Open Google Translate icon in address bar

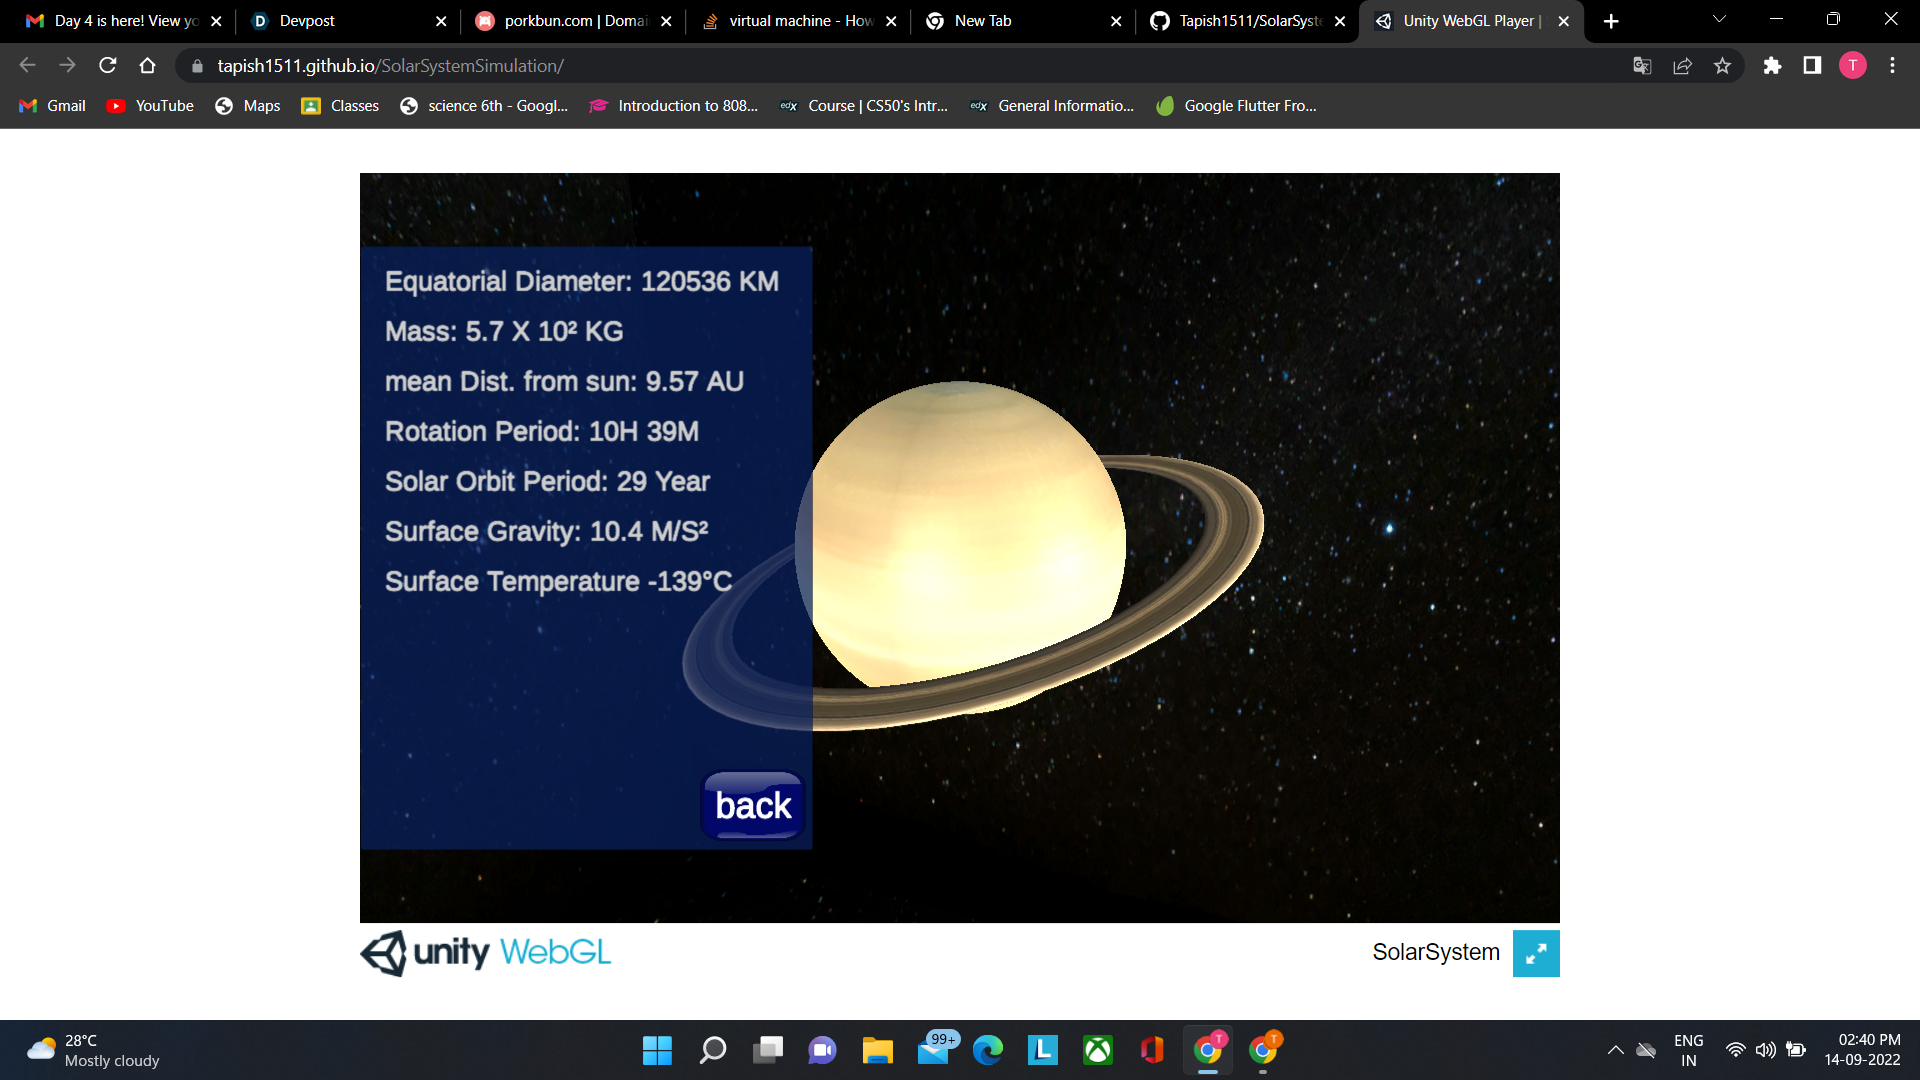click(1642, 66)
